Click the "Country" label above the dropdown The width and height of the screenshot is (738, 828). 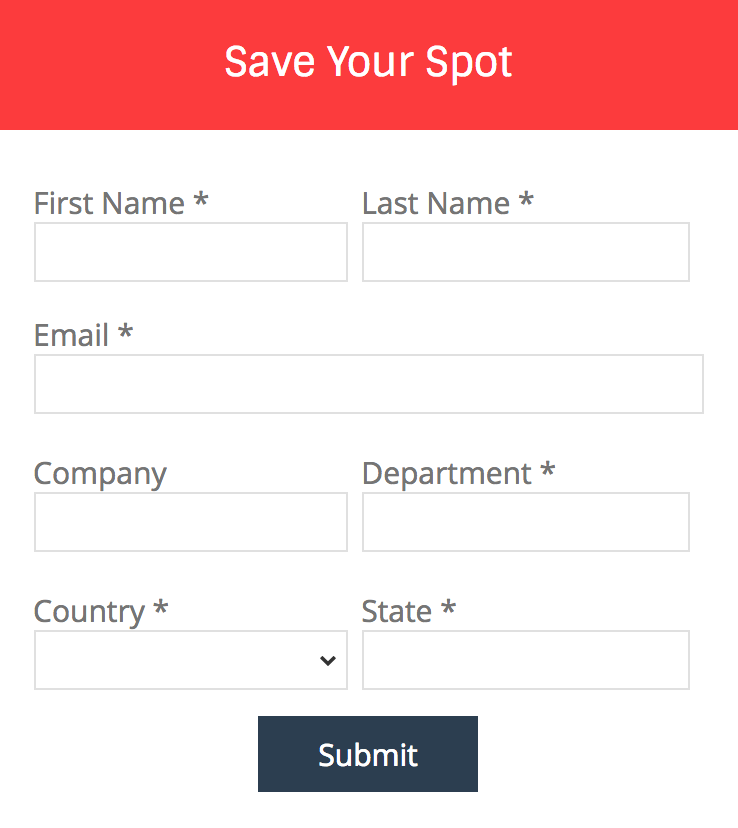click(89, 612)
